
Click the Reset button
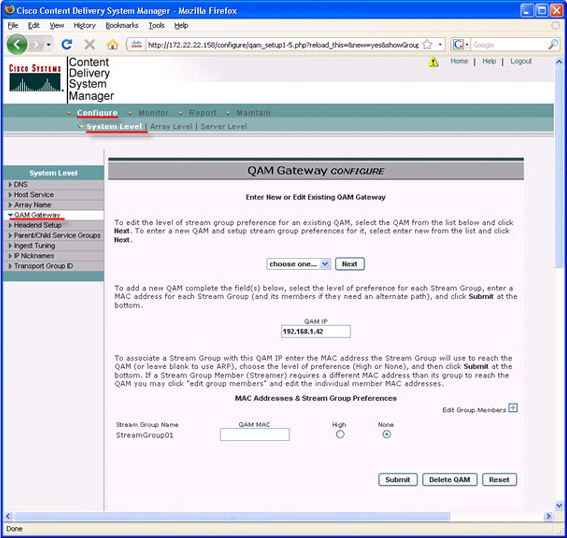click(499, 480)
